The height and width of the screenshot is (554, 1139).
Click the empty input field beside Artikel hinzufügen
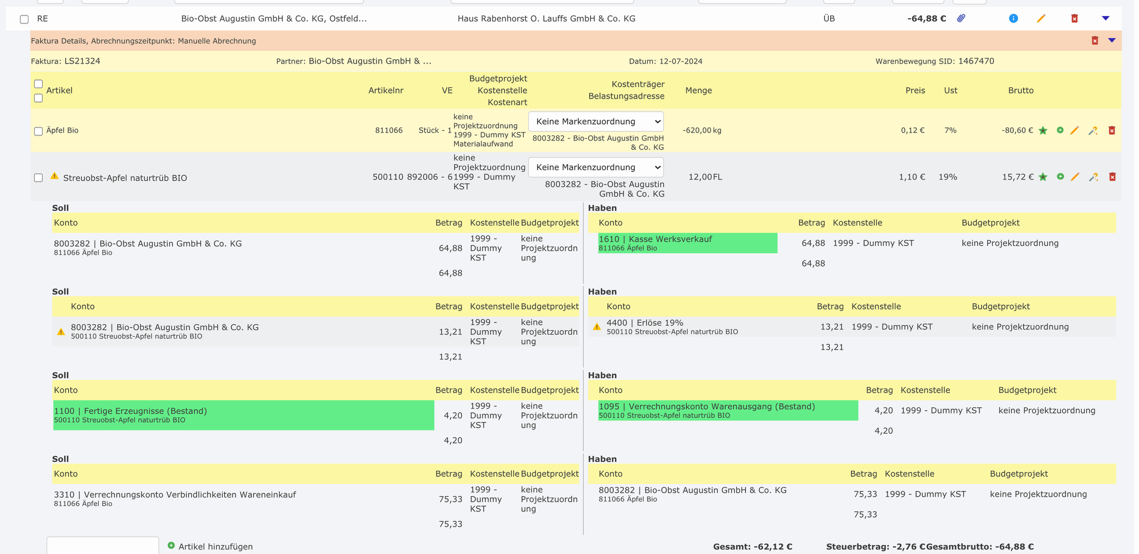(x=102, y=546)
